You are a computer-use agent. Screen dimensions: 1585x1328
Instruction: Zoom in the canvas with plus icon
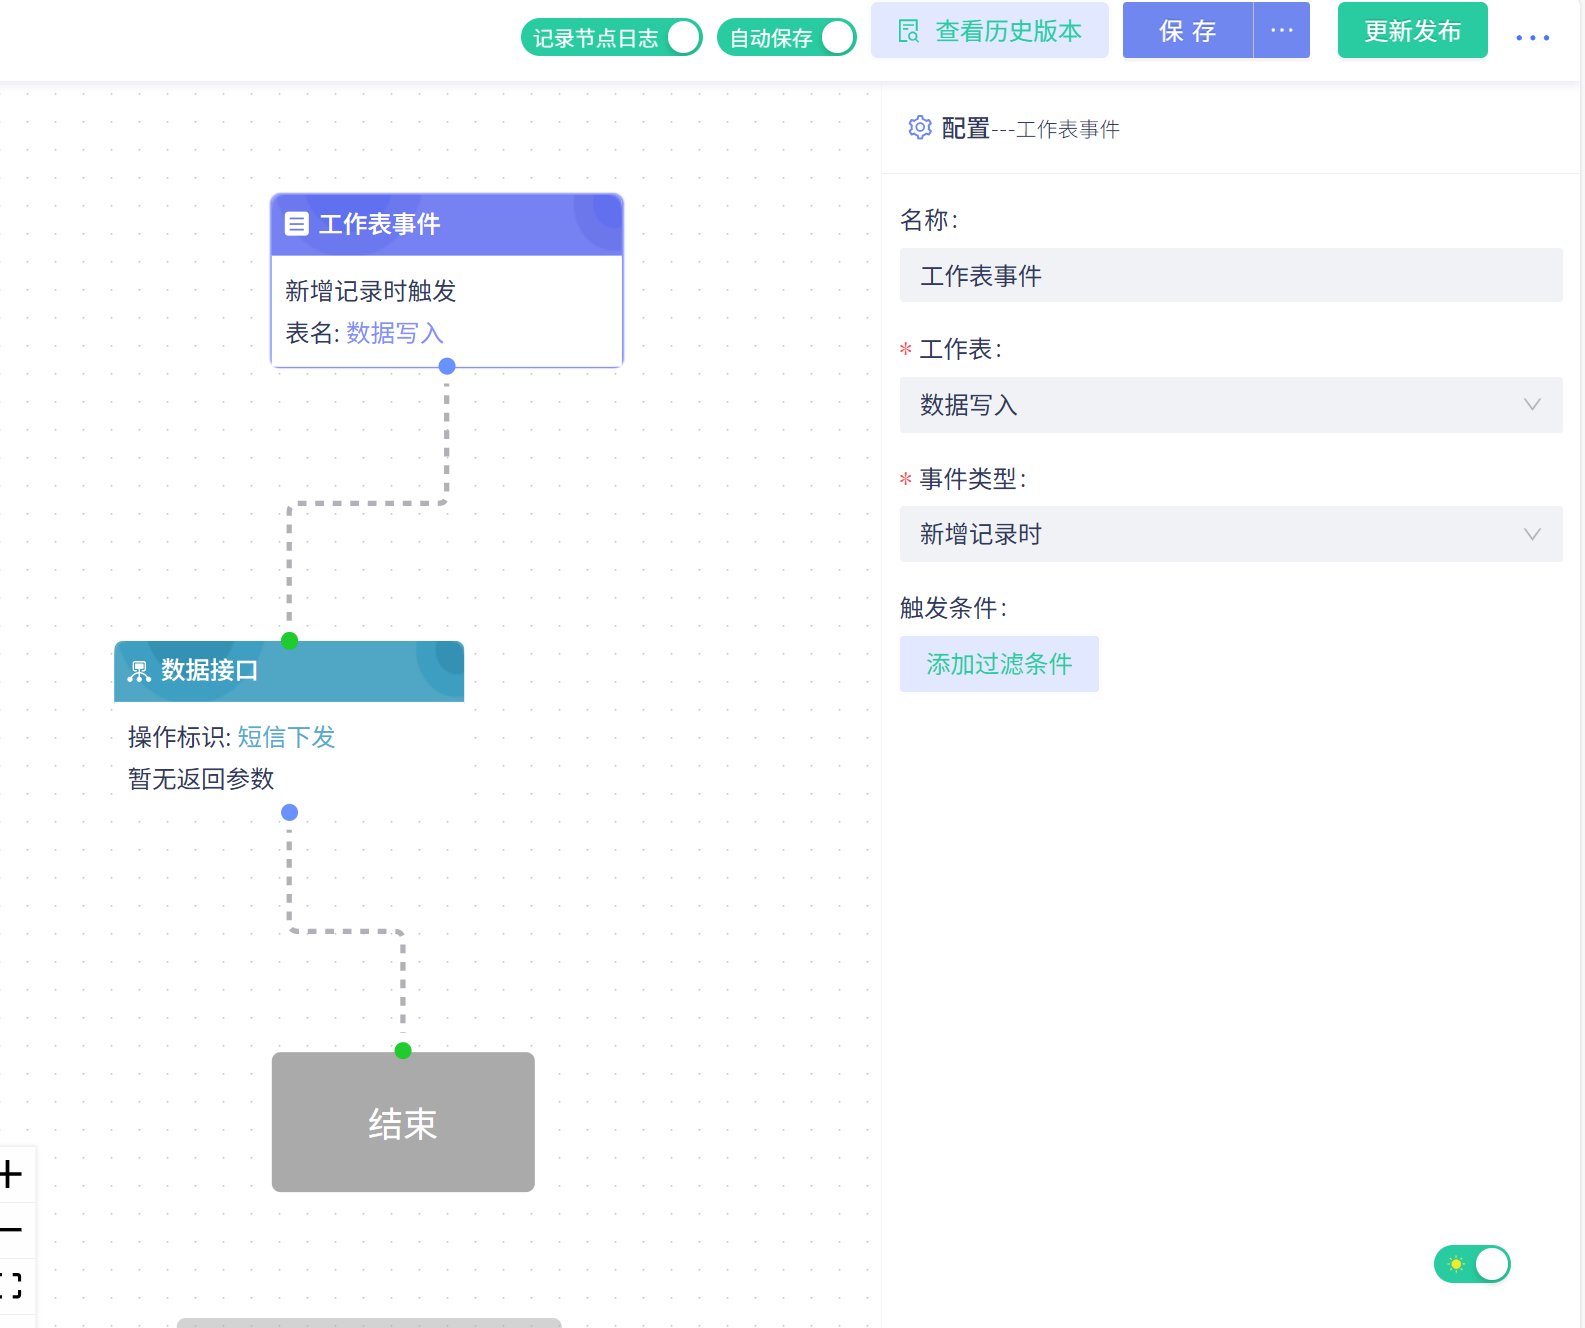[12, 1174]
